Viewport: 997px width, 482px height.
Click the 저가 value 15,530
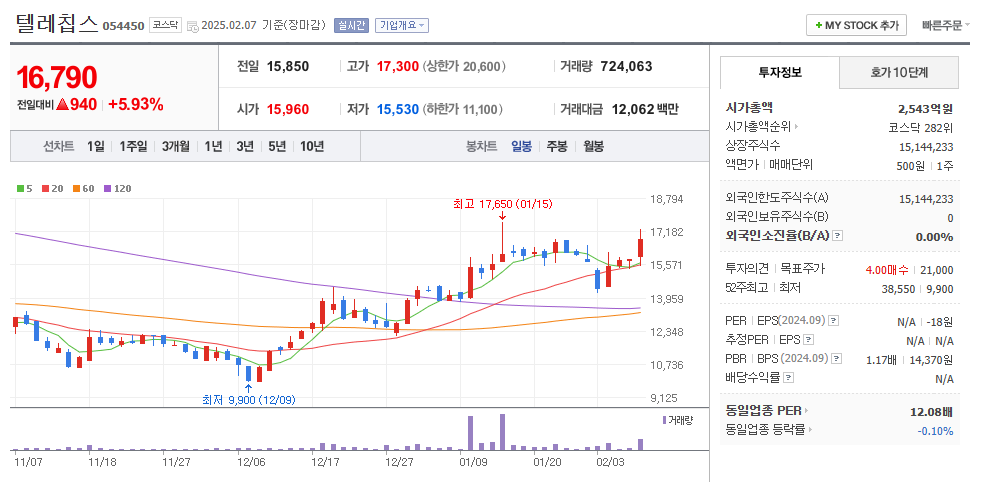397,109
